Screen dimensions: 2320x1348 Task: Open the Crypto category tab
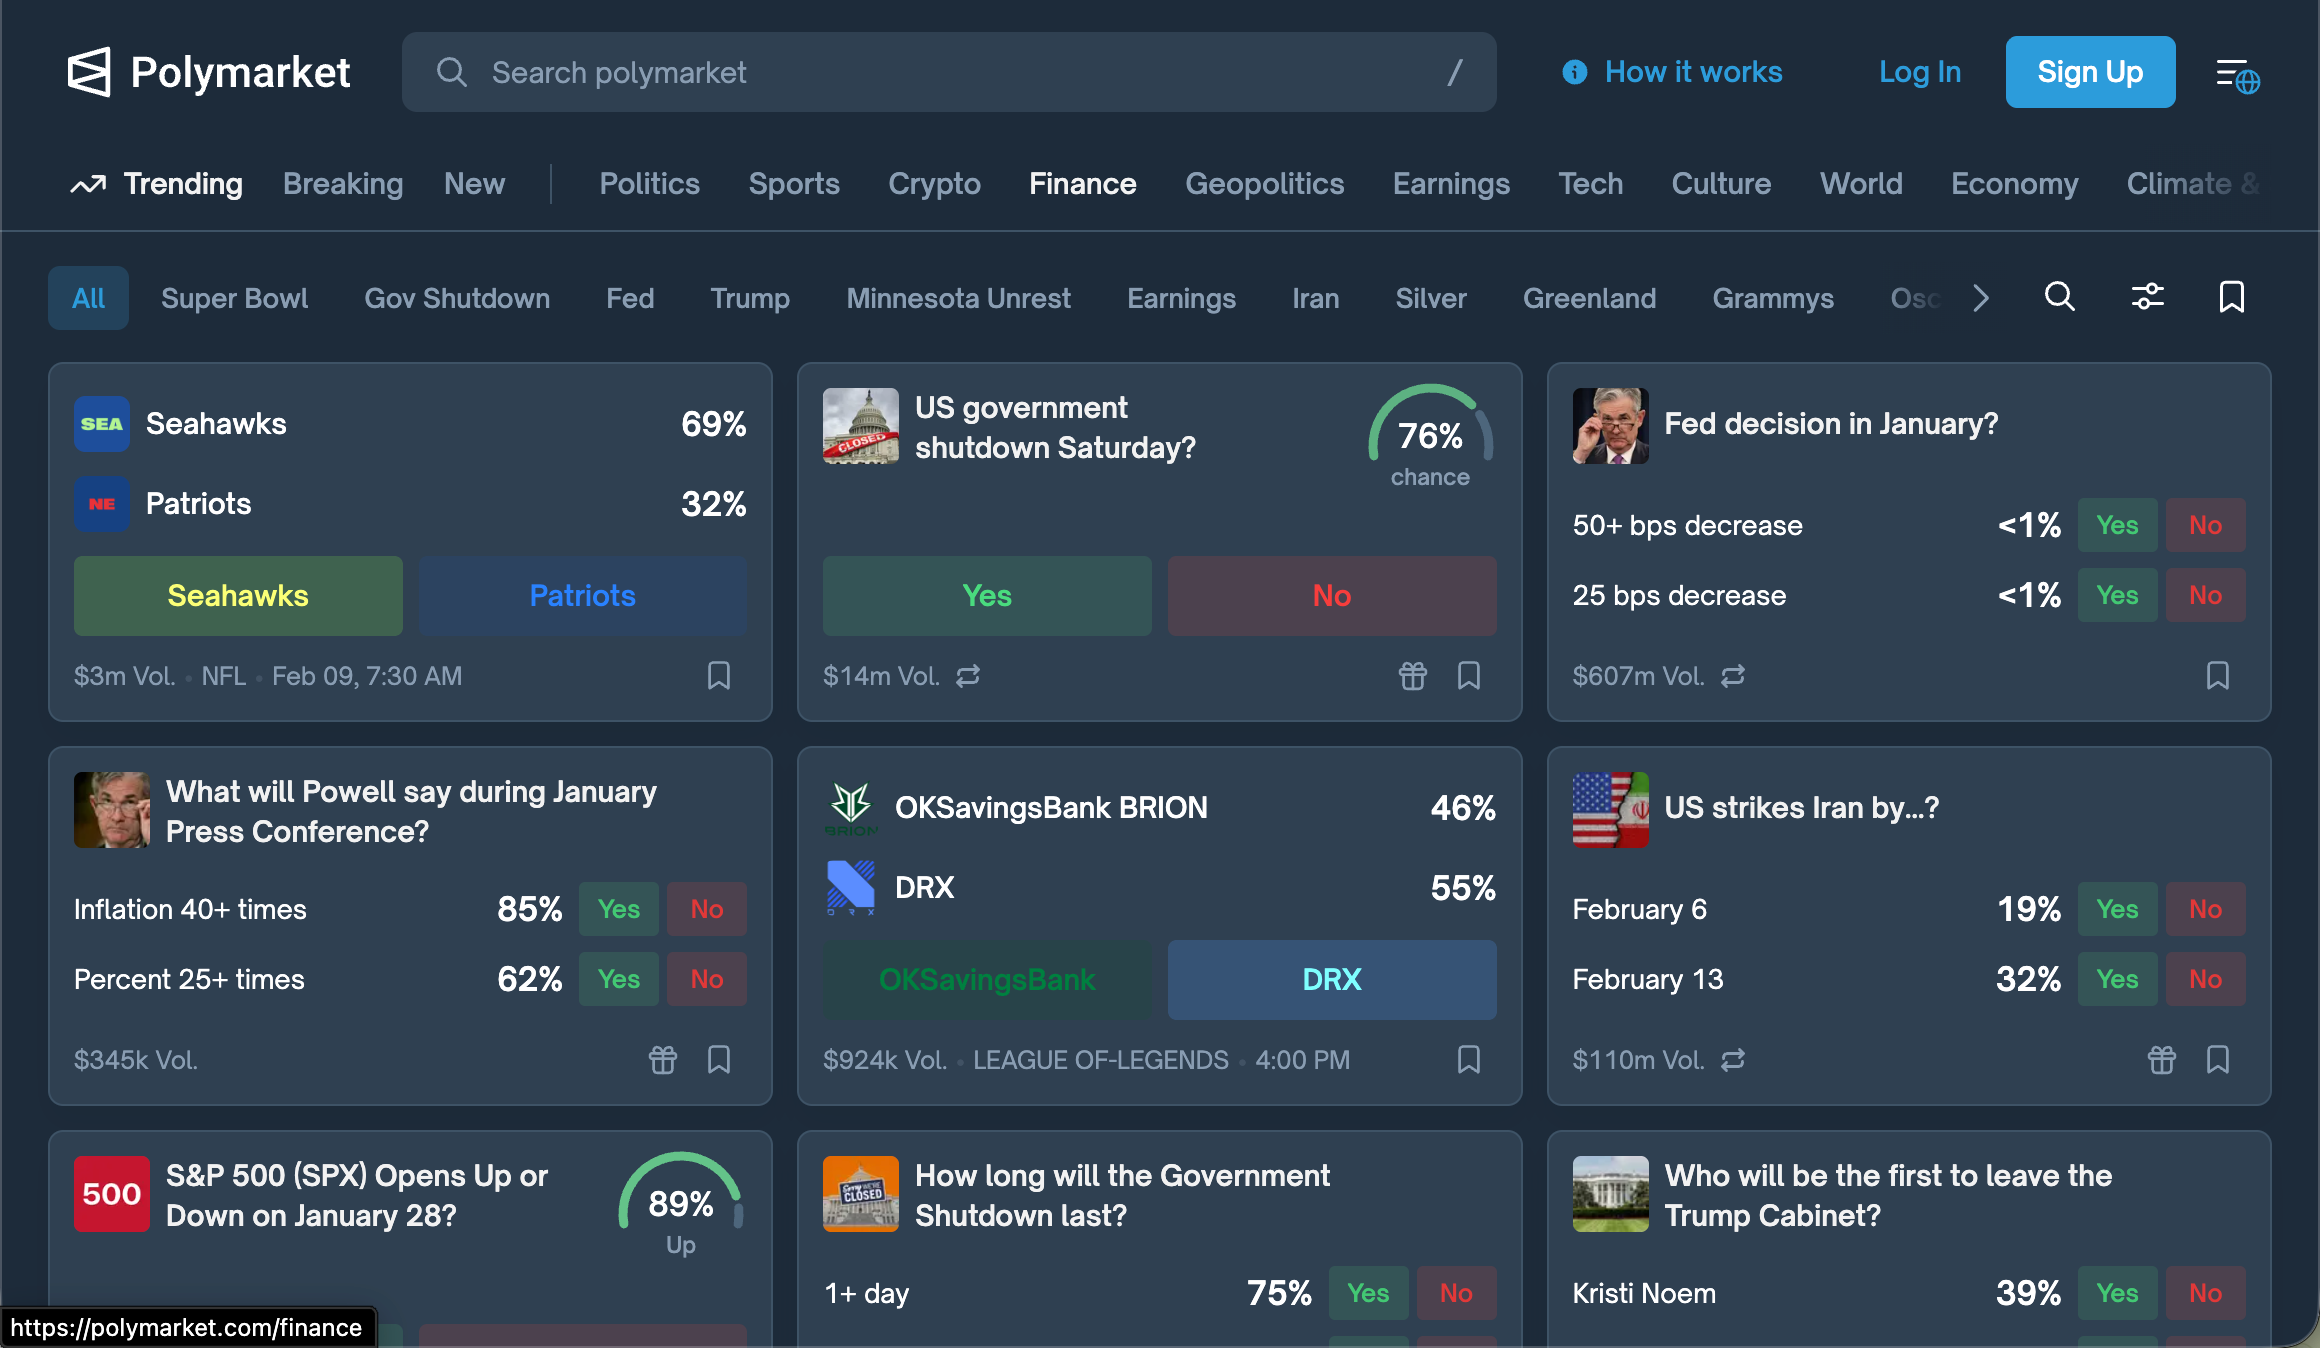[934, 184]
